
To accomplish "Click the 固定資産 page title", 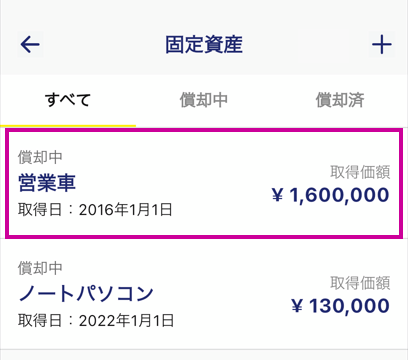I will click(204, 44).
